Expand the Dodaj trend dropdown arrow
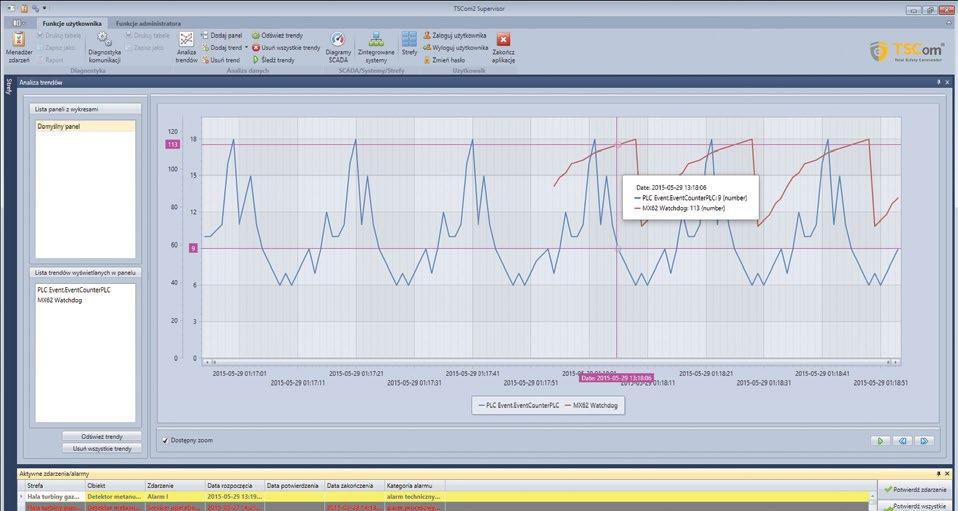 click(246, 48)
